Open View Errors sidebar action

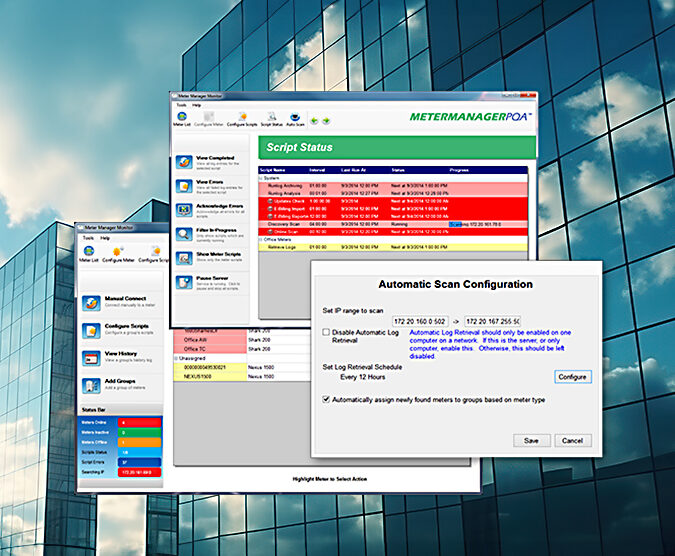pos(212,187)
